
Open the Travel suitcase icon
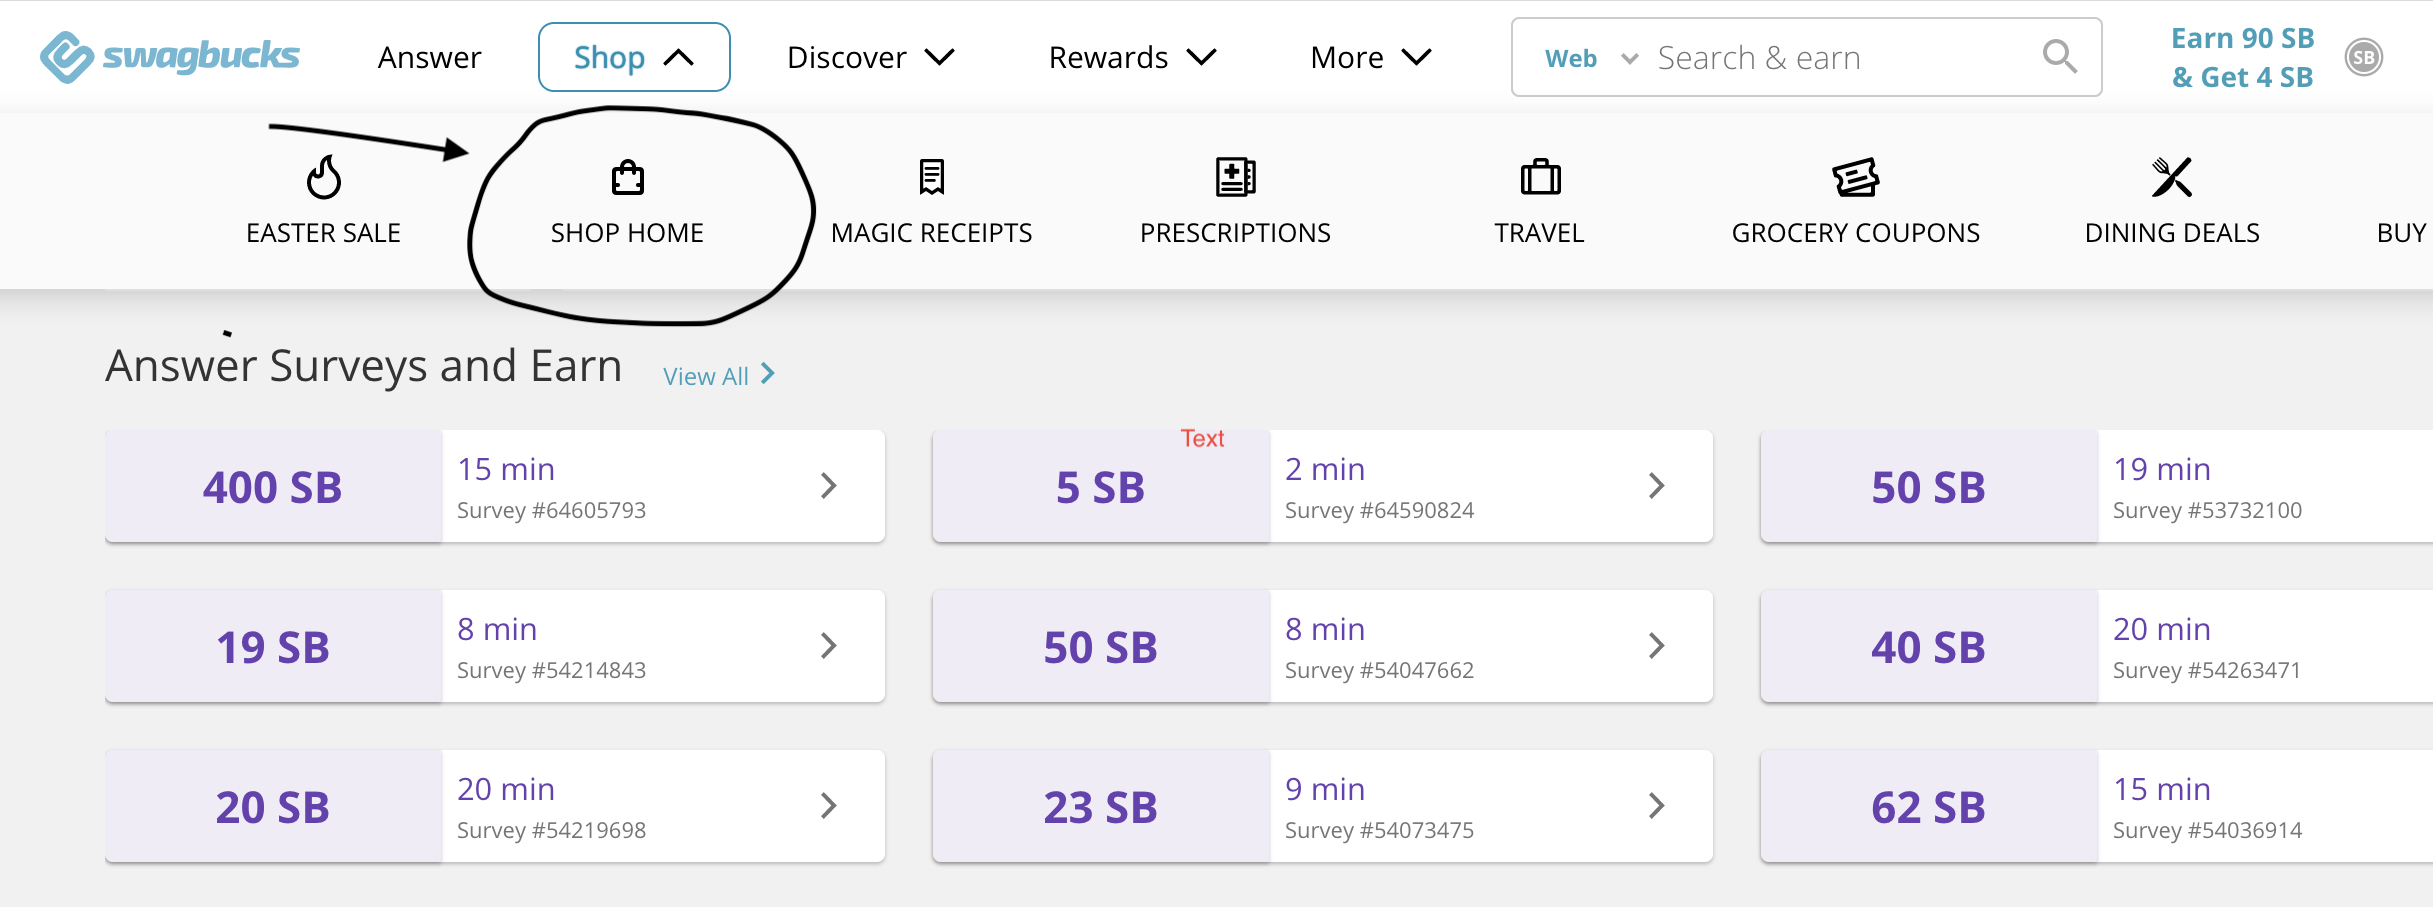[x=1539, y=178]
